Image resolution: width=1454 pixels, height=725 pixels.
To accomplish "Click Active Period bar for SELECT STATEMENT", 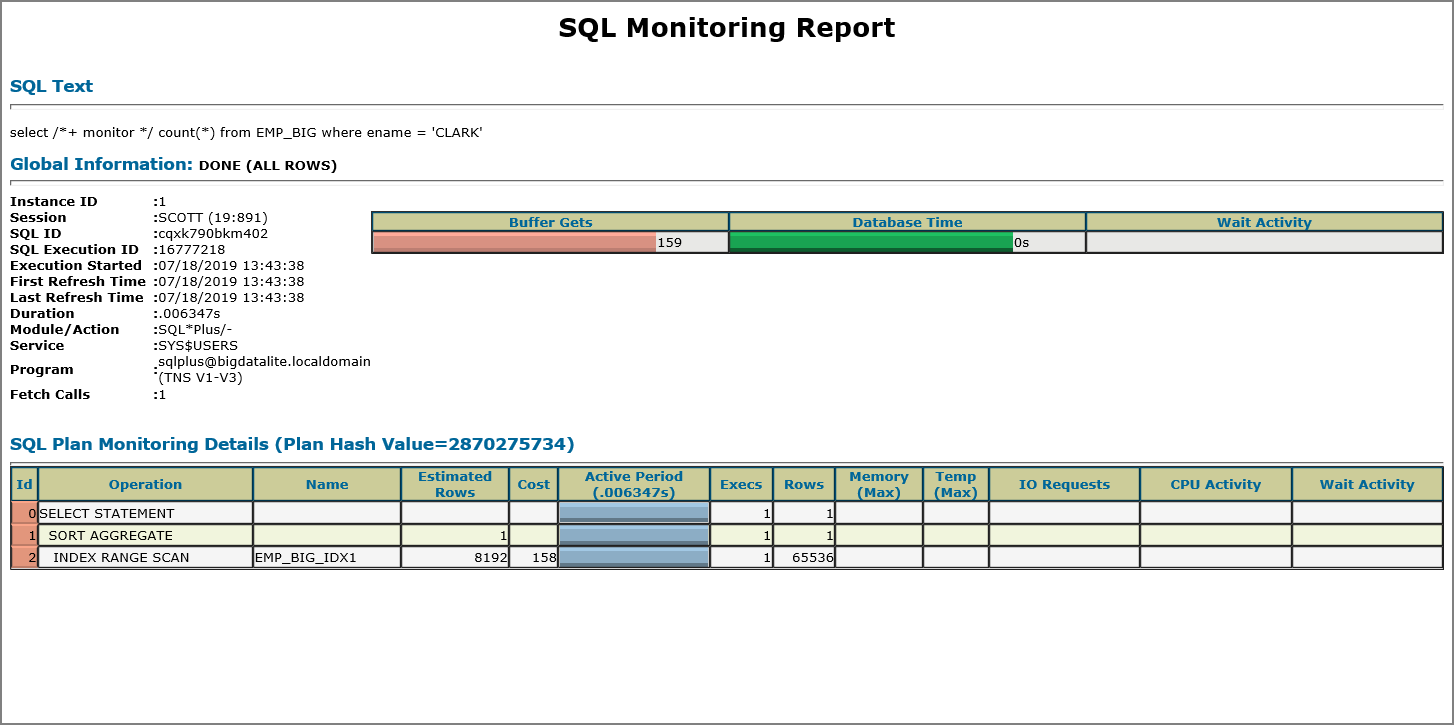I will pos(633,512).
